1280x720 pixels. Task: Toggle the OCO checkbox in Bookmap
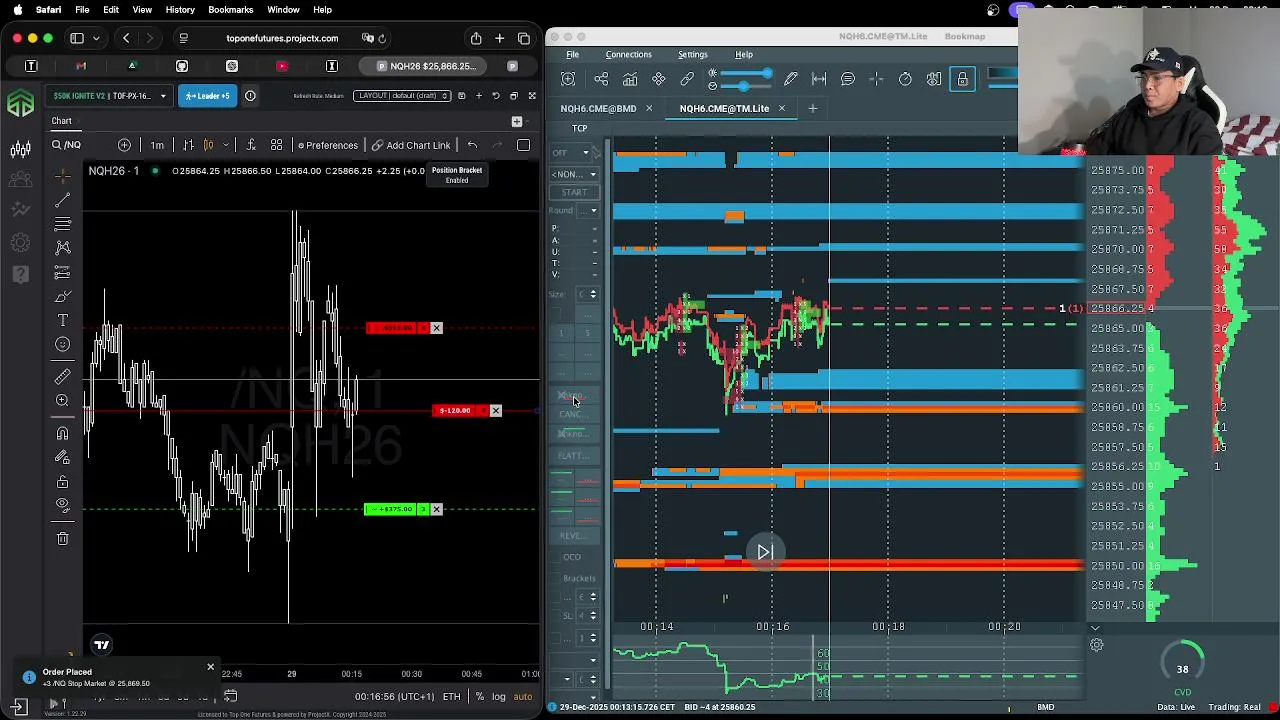tap(556, 557)
